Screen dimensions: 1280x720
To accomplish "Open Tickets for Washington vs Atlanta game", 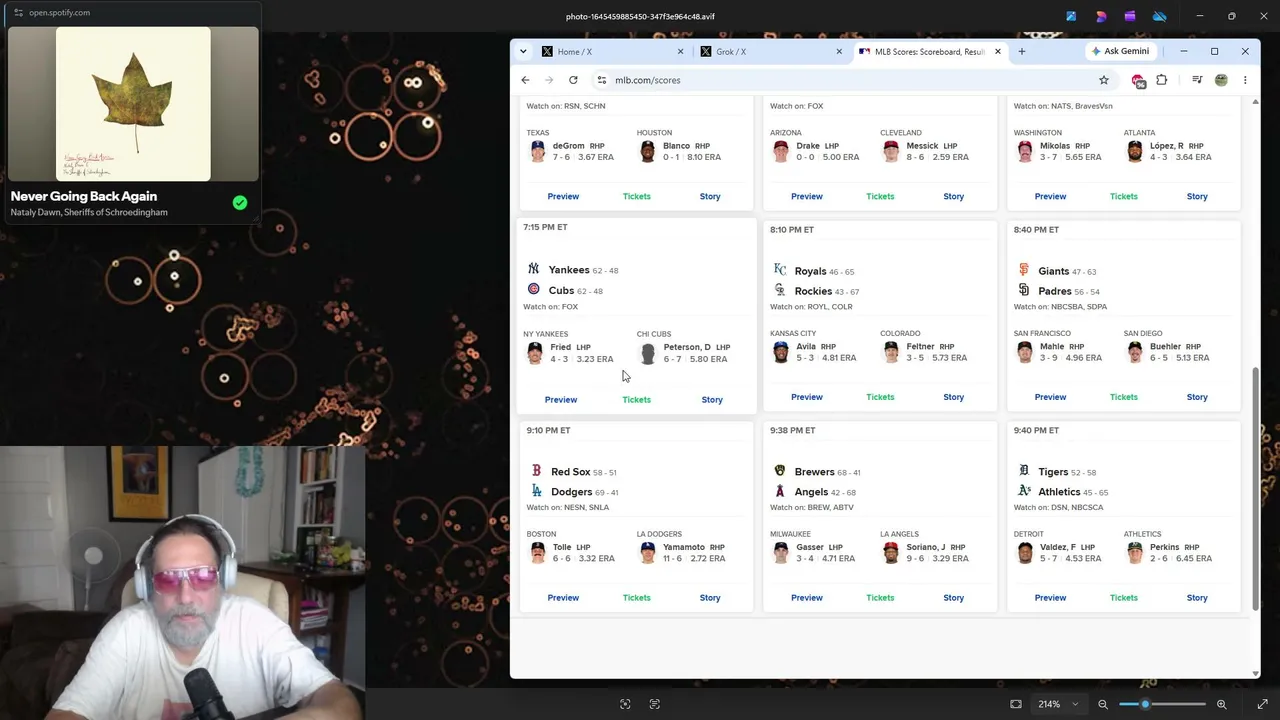I will click(x=1124, y=196).
